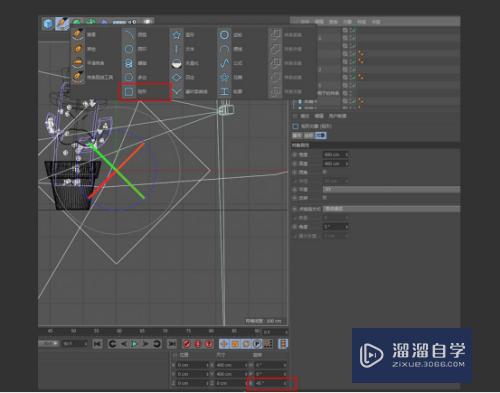The width and height of the screenshot is (500, 393).
Task: Jump to end of animation
Action: point(172,344)
